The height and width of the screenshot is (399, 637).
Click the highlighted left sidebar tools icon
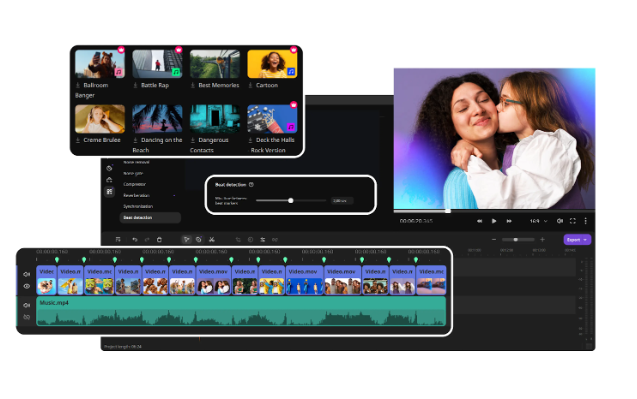click(109, 191)
